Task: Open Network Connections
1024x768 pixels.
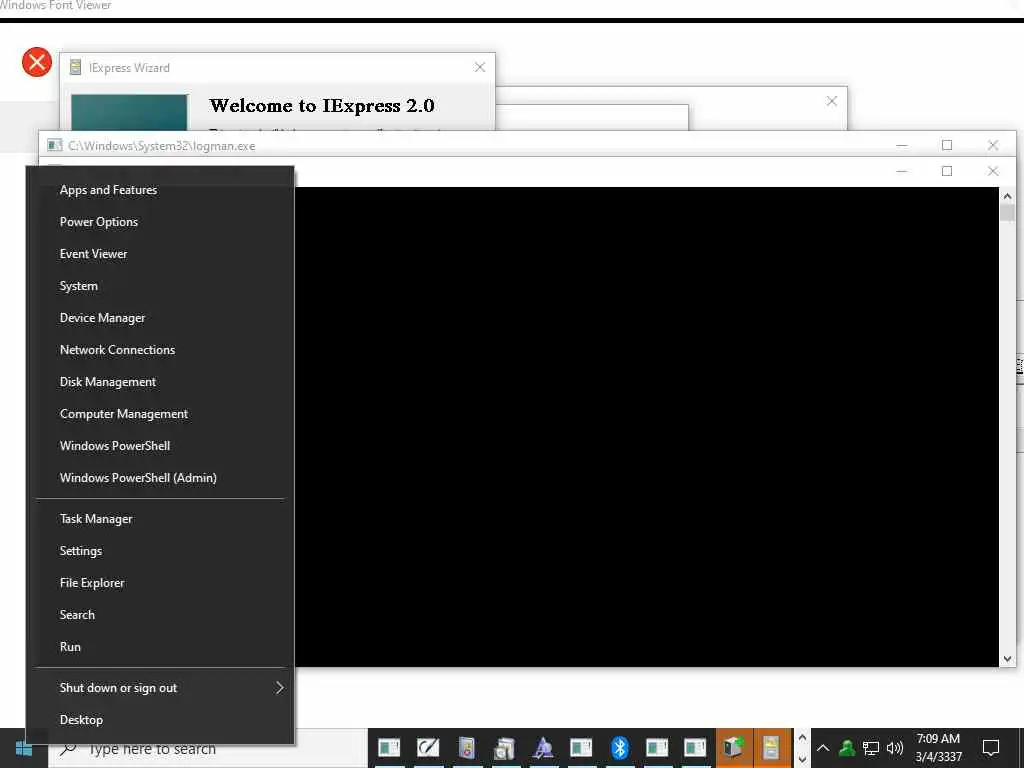Action: coord(160,350)
